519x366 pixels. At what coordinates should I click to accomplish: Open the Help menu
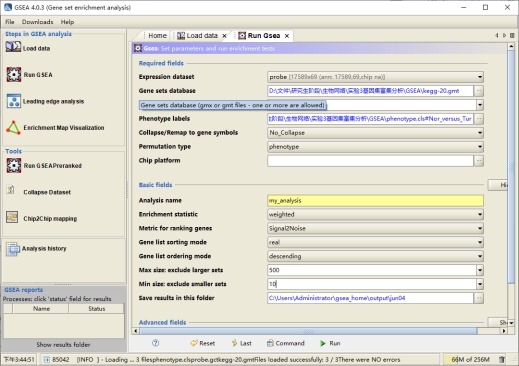pyautogui.click(x=67, y=22)
